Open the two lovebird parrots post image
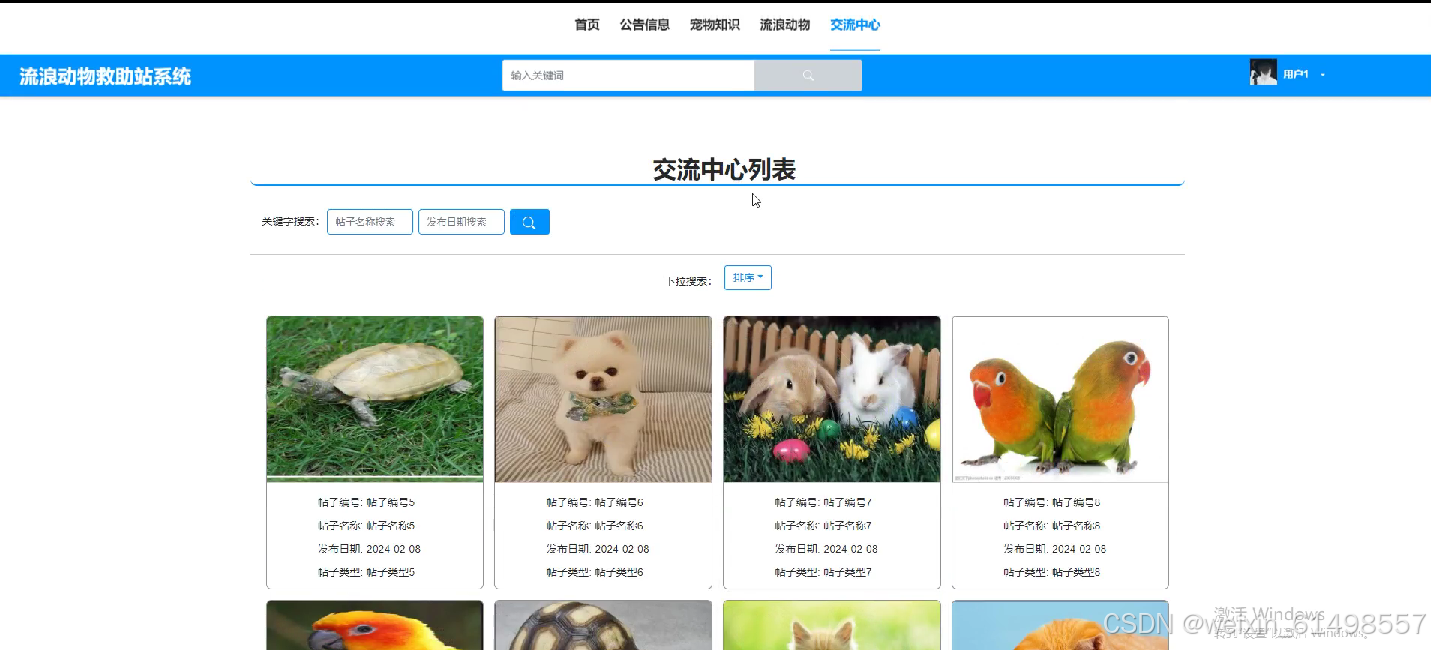1431x650 pixels. tap(1060, 399)
